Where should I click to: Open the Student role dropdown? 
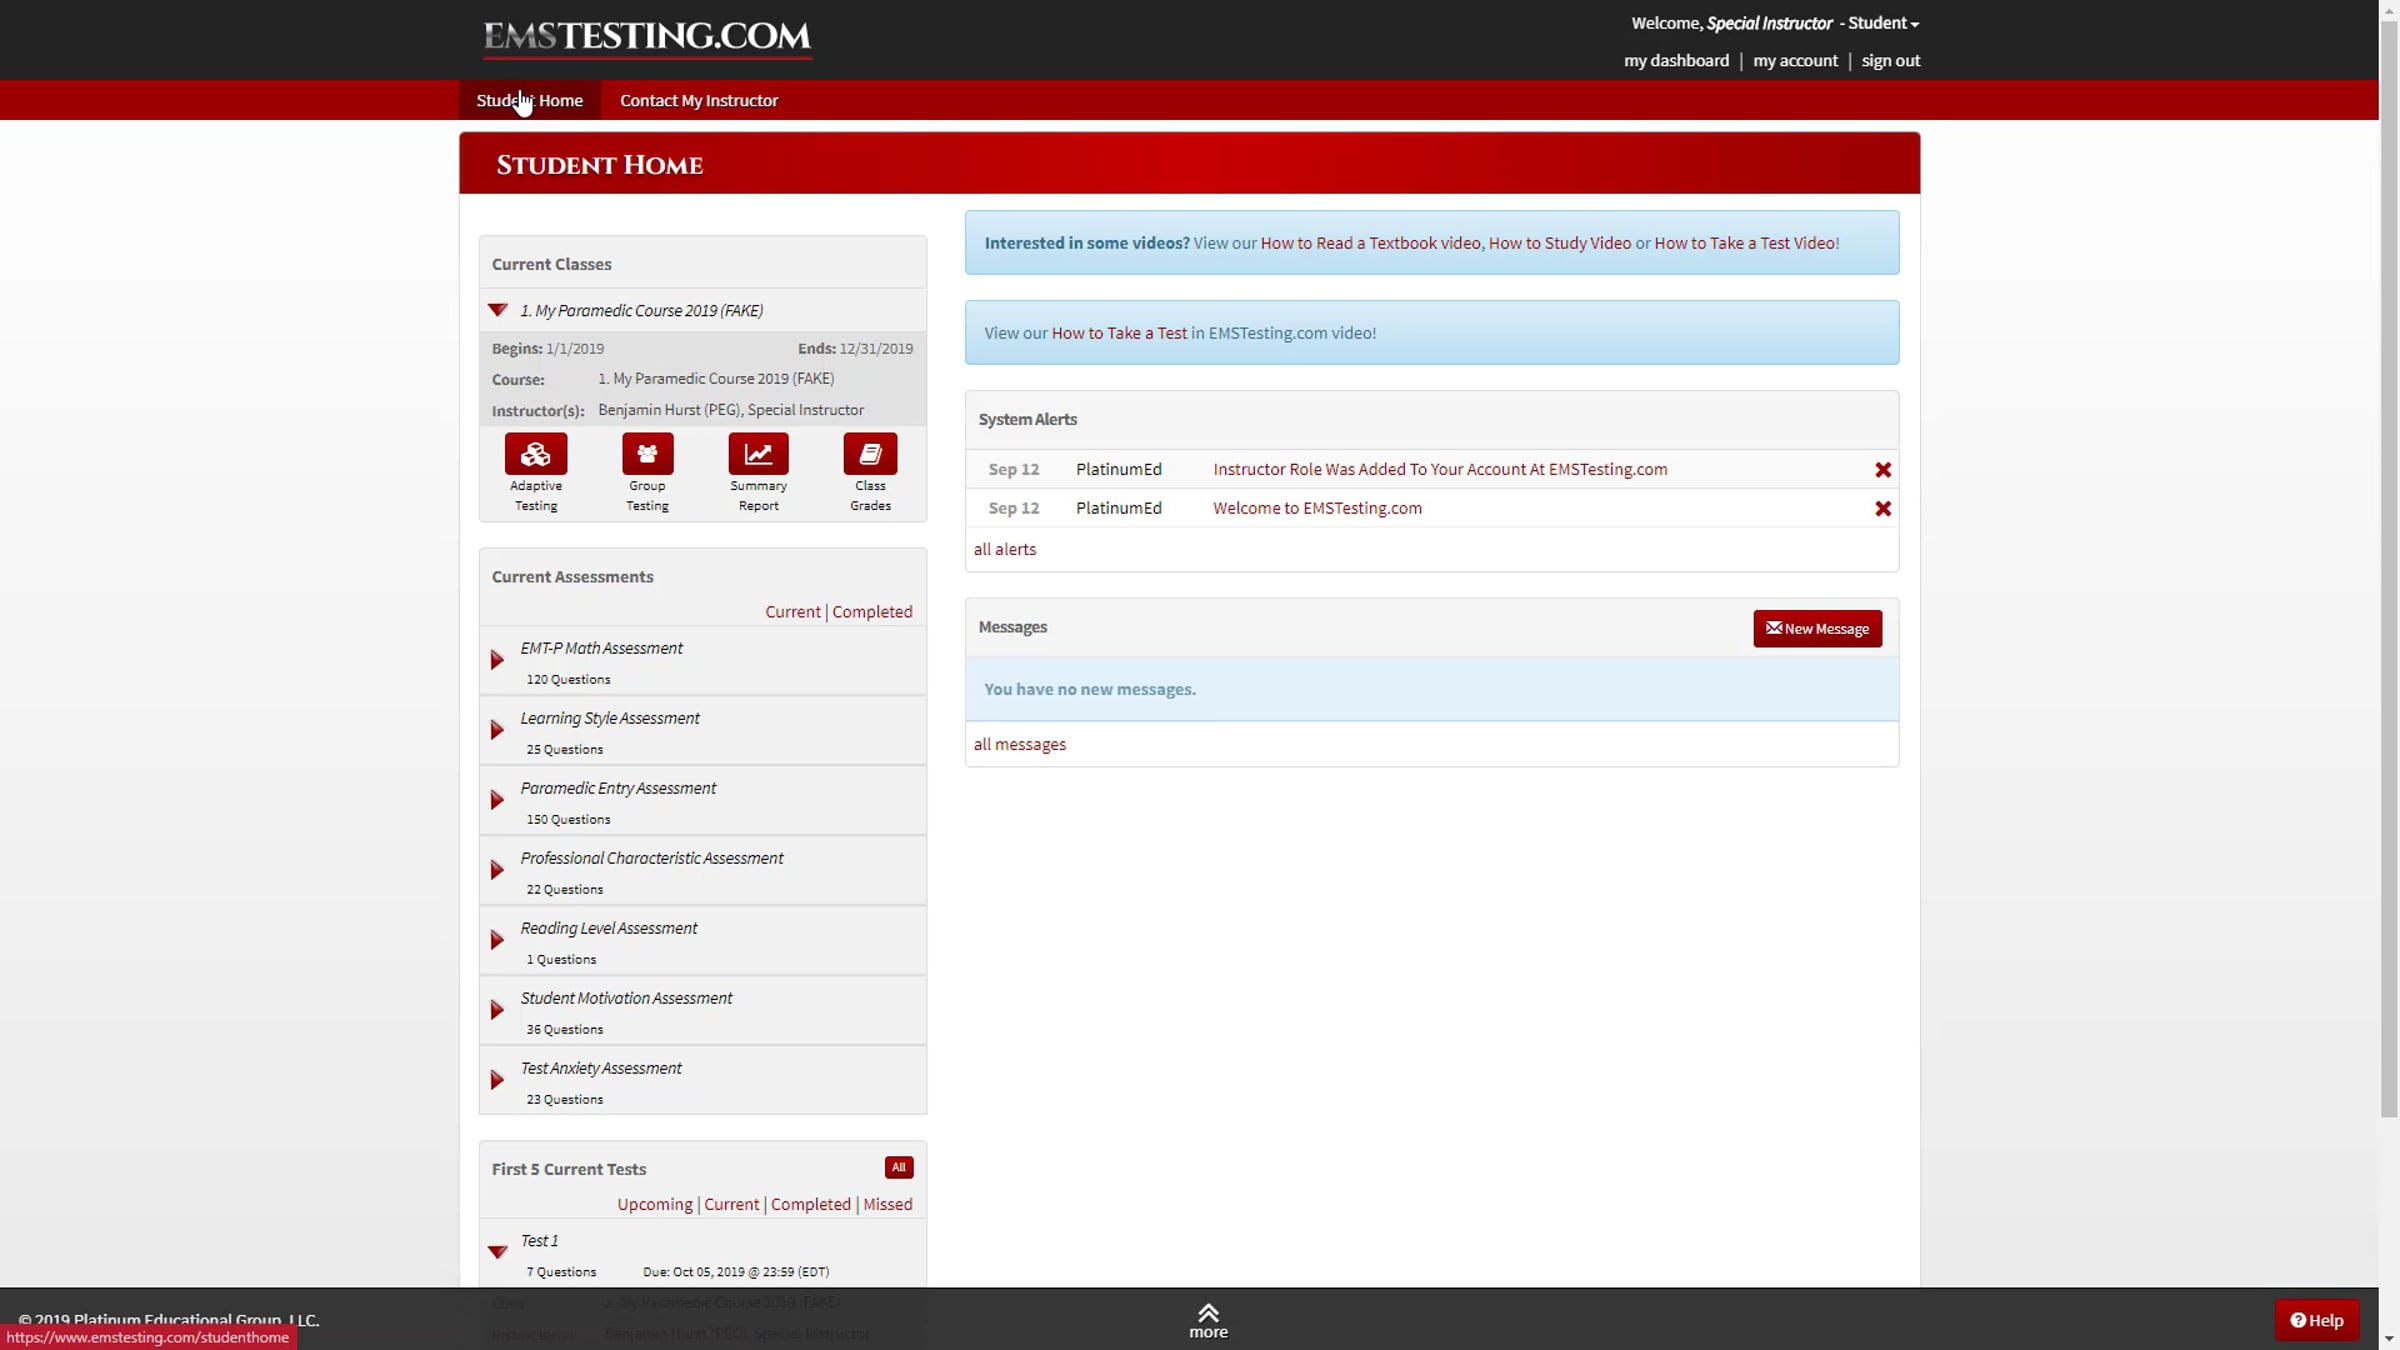pos(1883,23)
